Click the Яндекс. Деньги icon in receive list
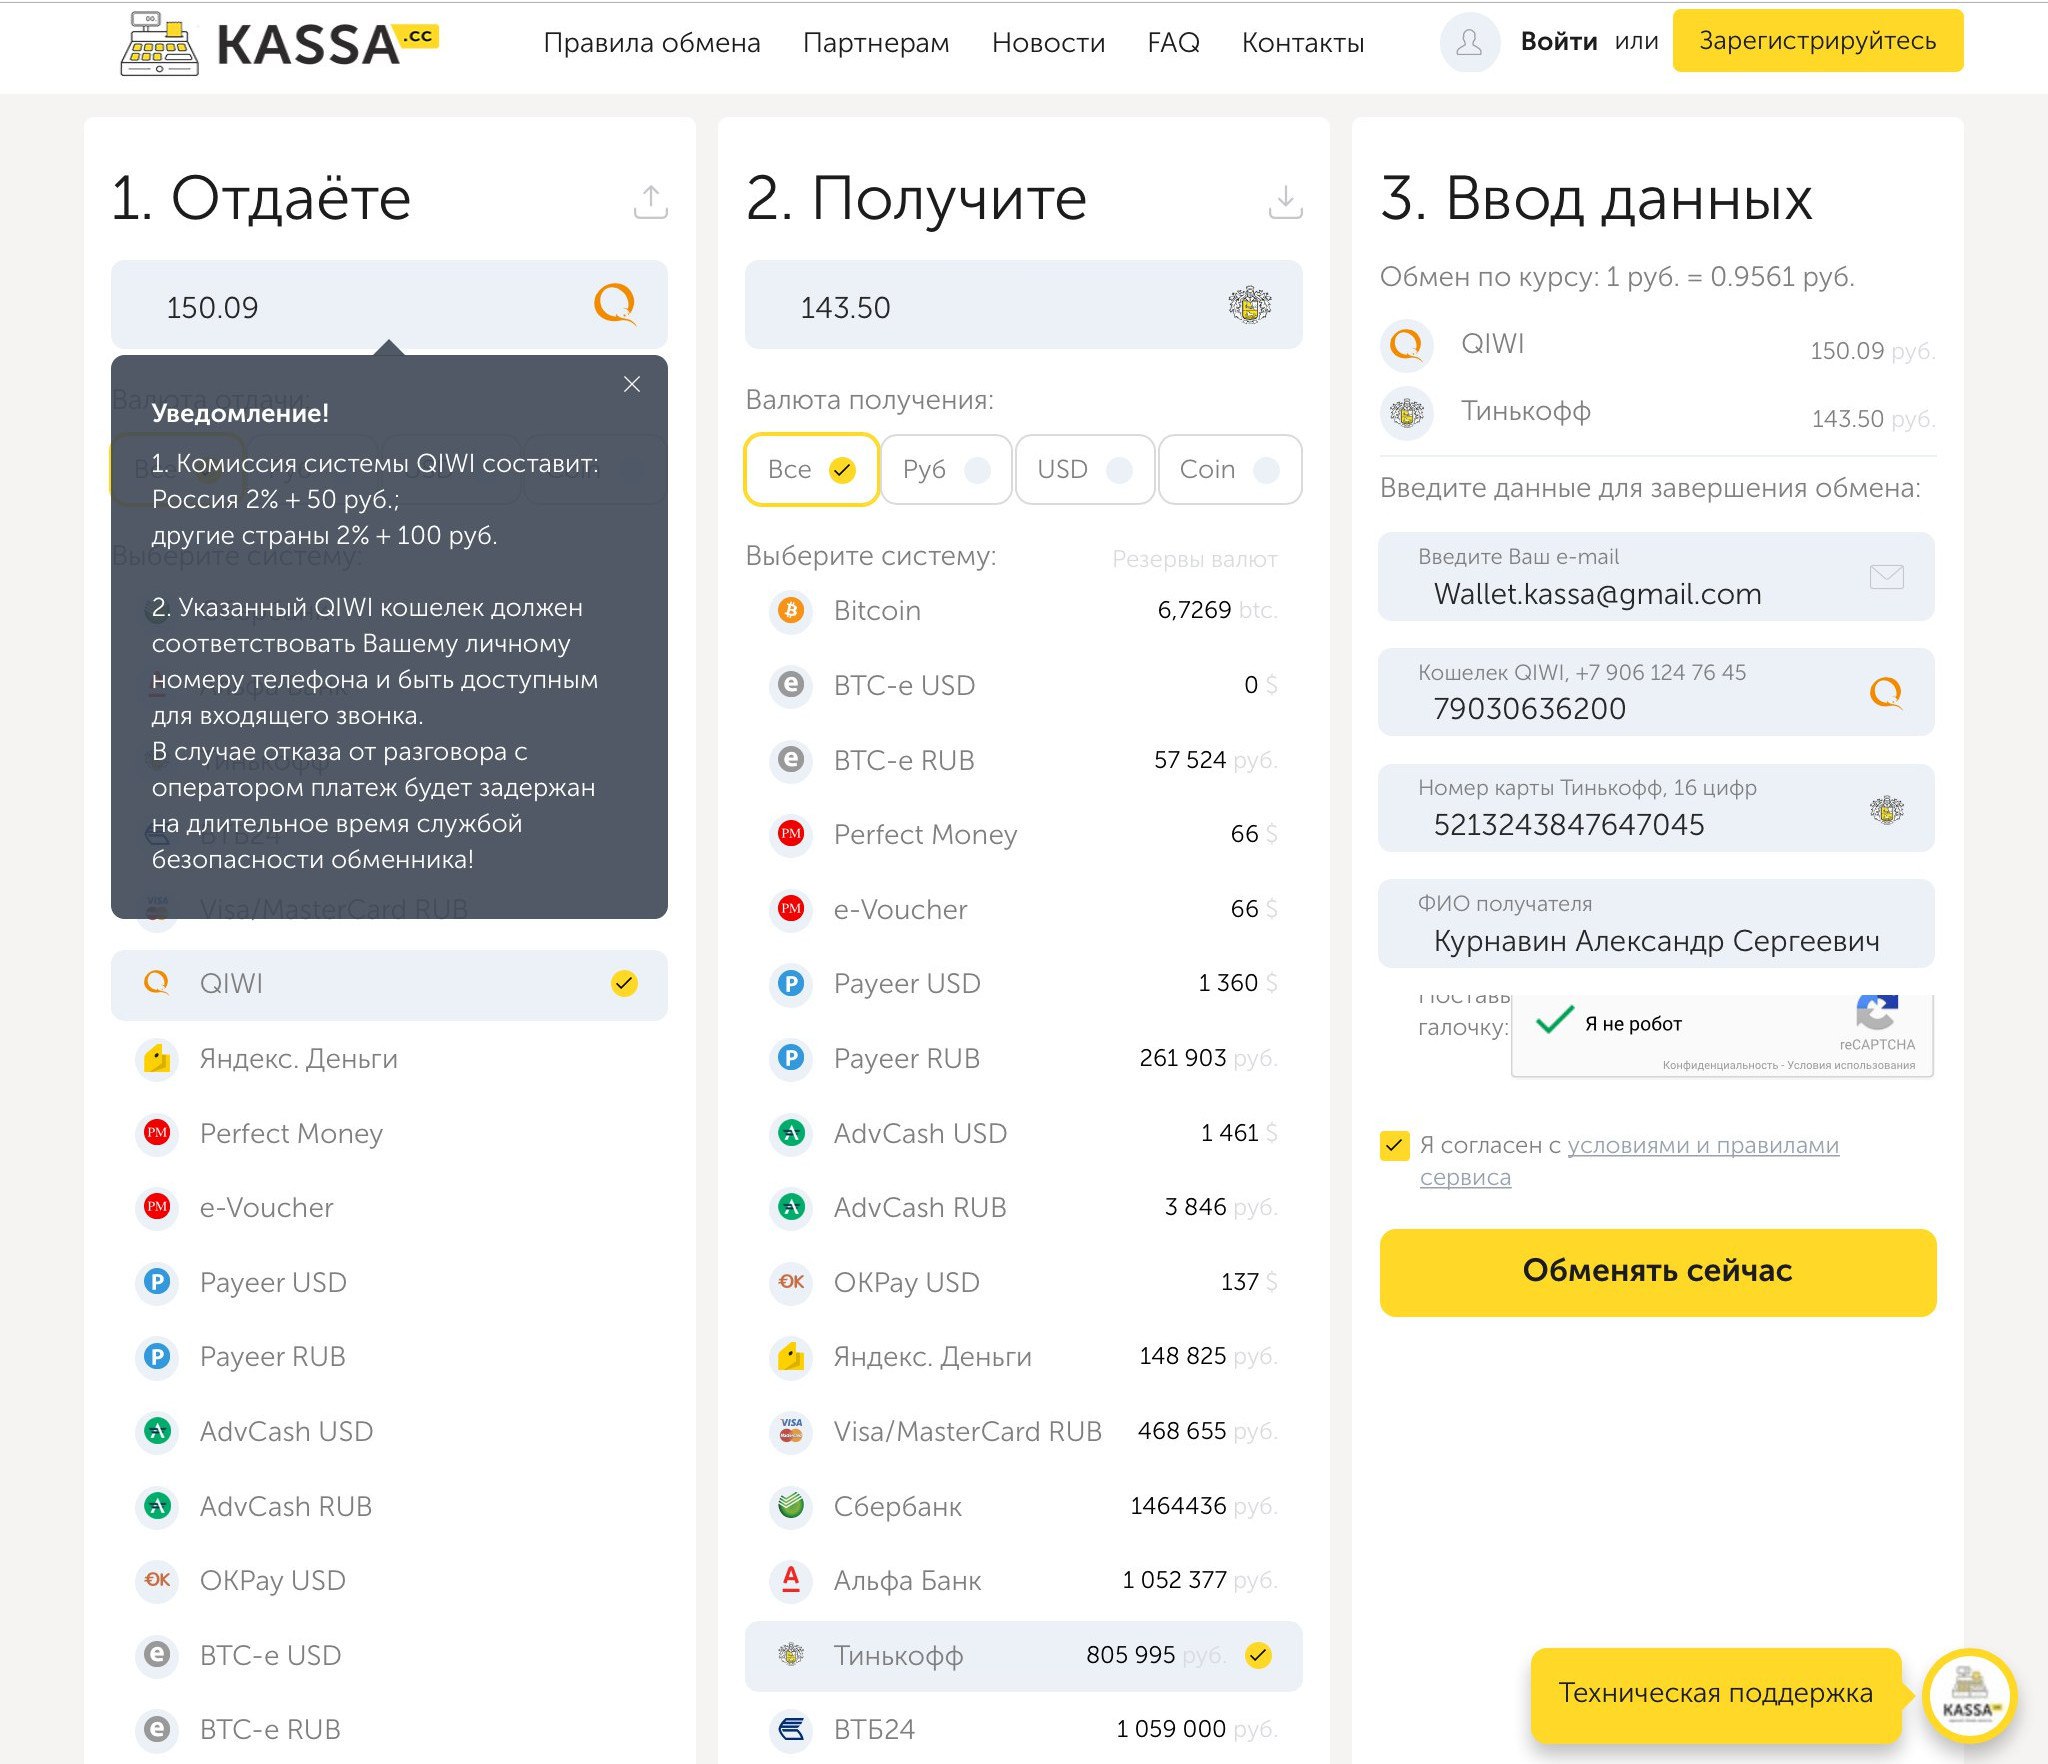 click(791, 1356)
